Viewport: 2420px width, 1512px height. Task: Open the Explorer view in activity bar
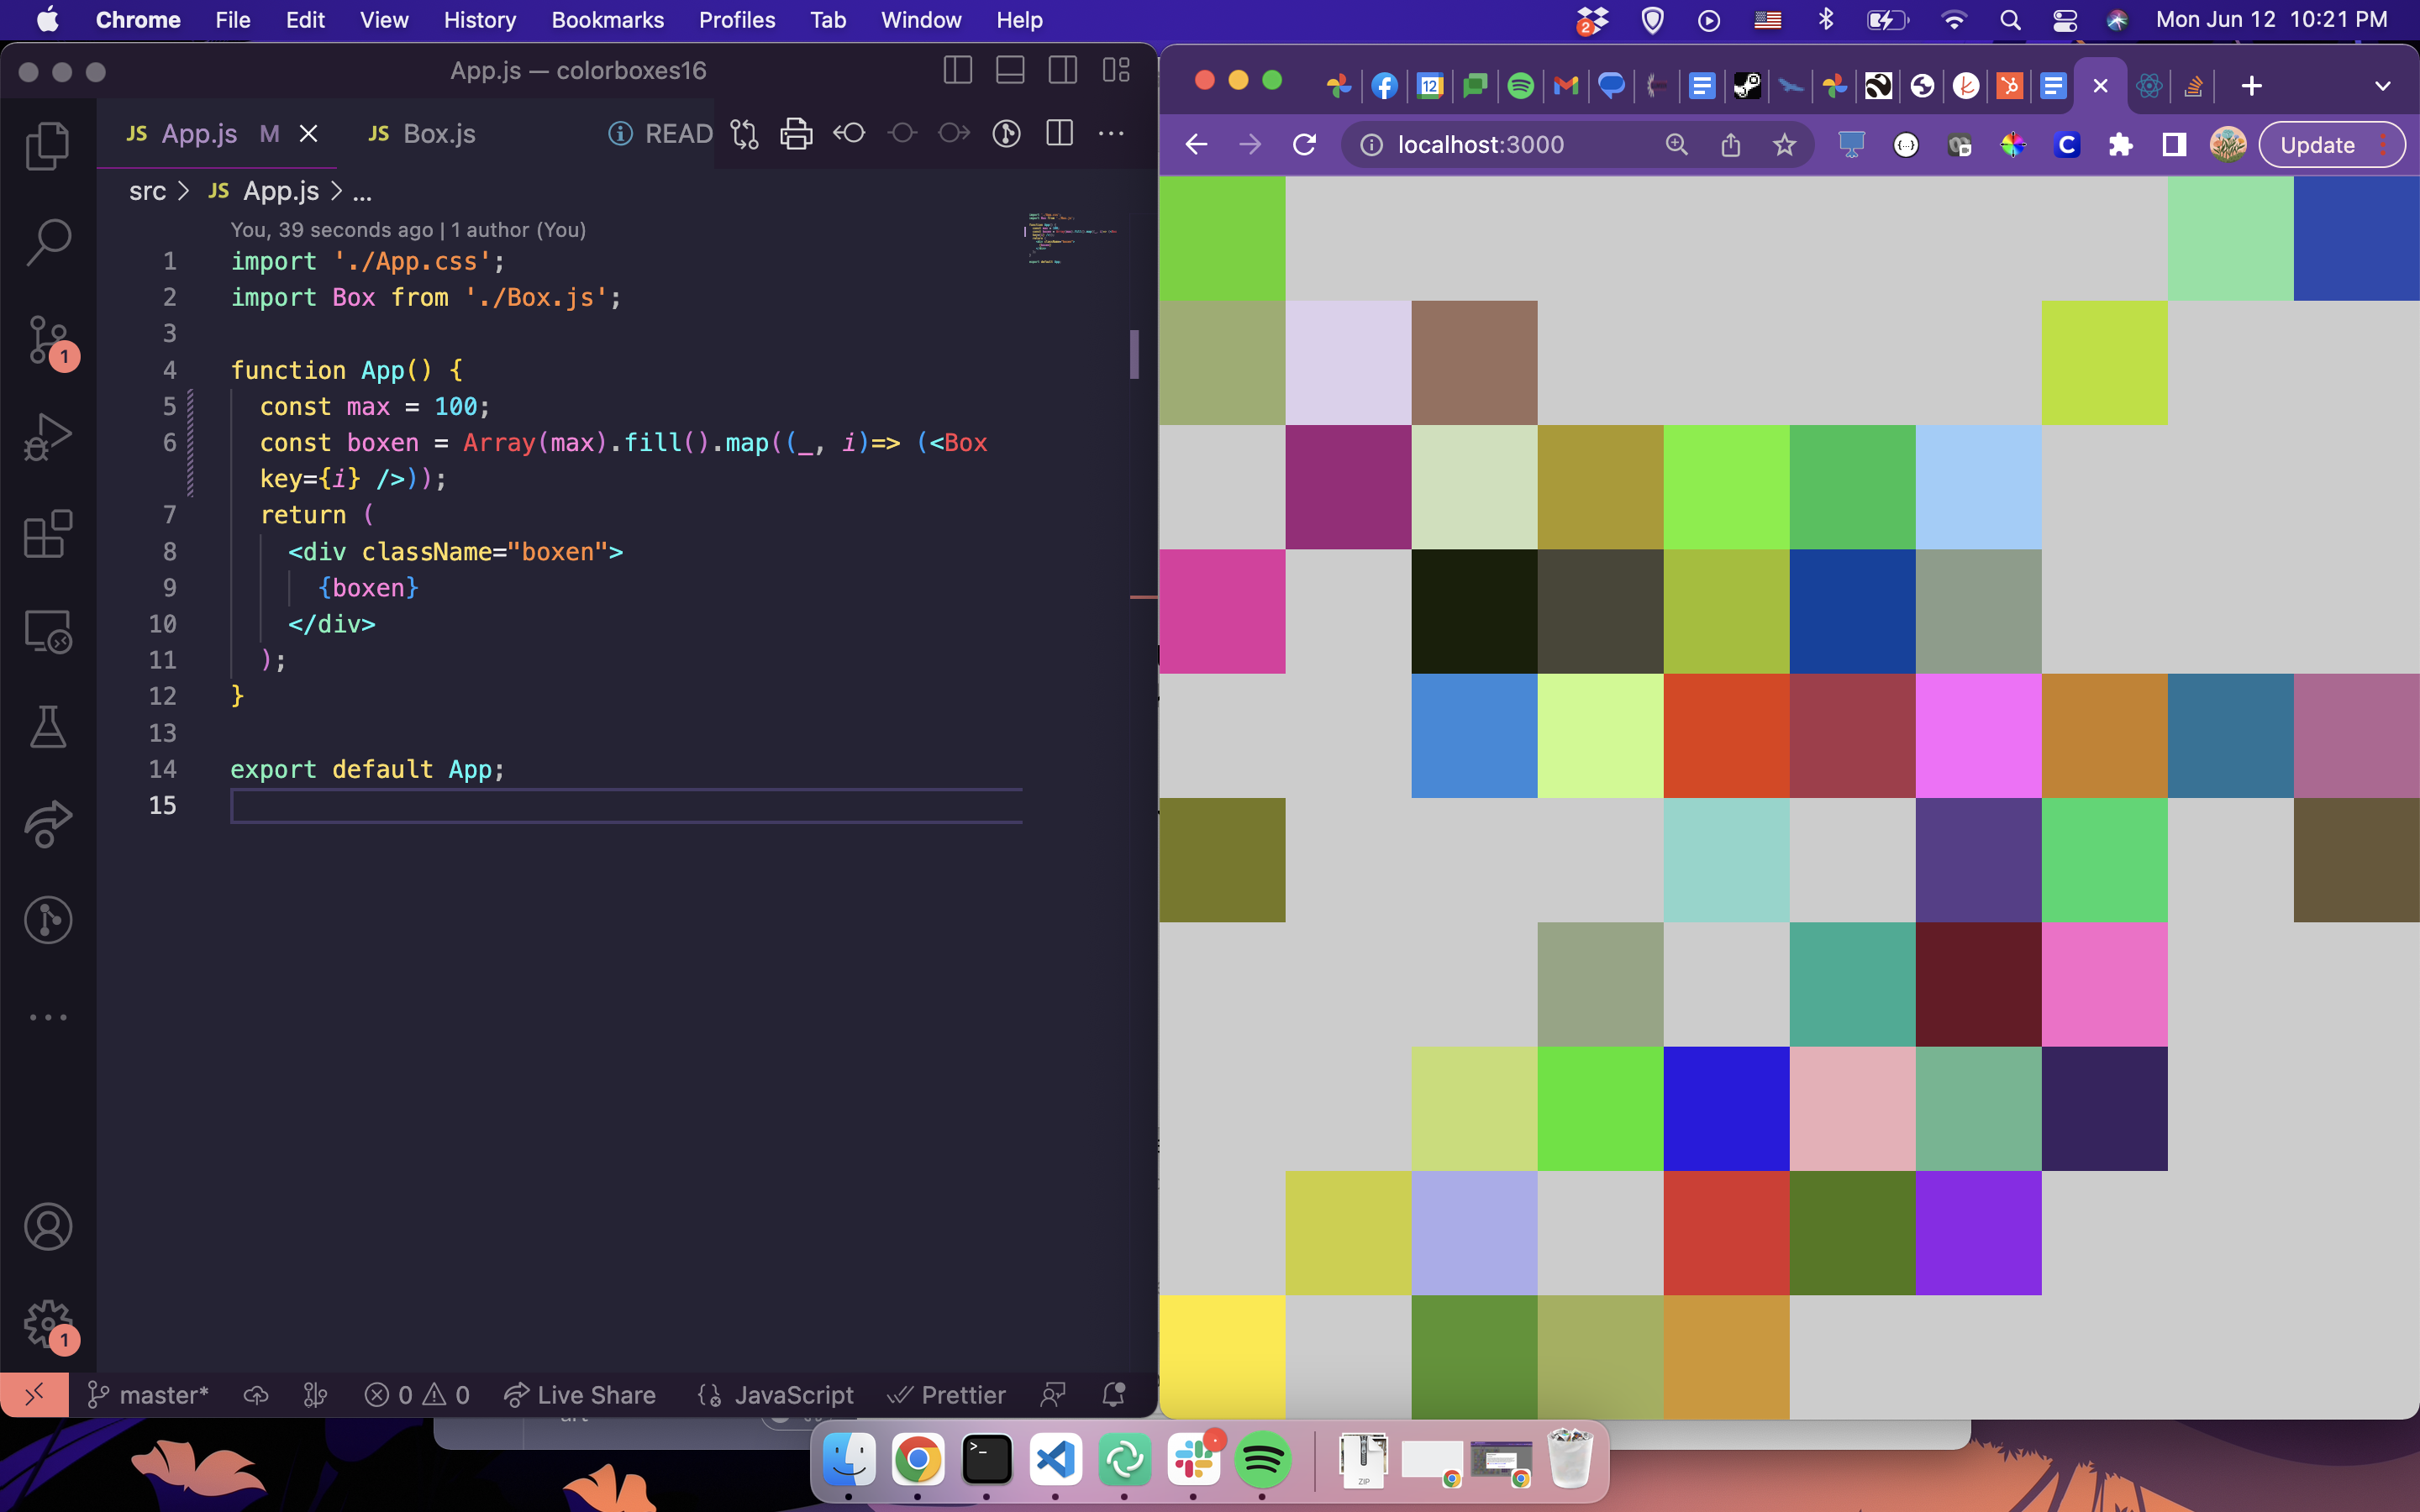pos(47,146)
